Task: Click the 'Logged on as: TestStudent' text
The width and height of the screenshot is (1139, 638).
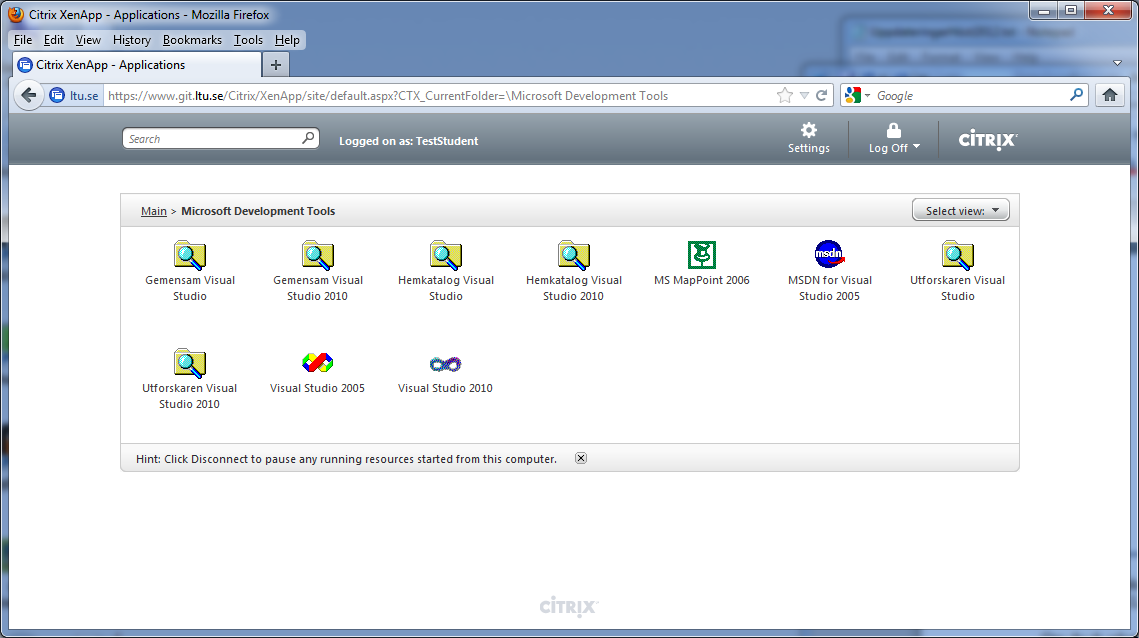Action: [x=408, y=141]
